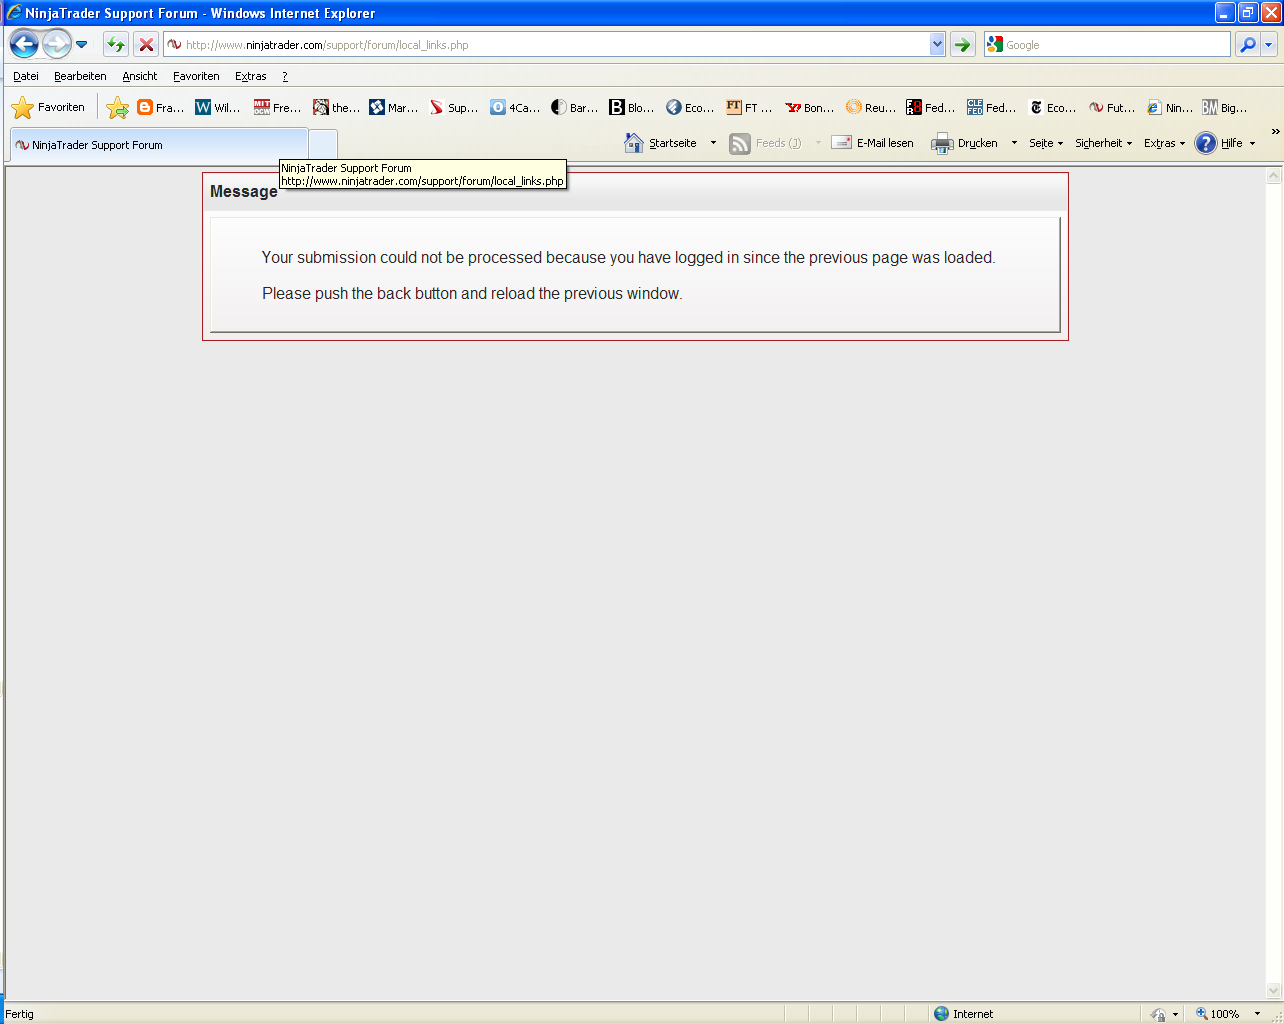Open the 'Fre...' favorites bar link
Image resolution: width=1284 pixels, height=1024 pixels.
tap(277, 107)
